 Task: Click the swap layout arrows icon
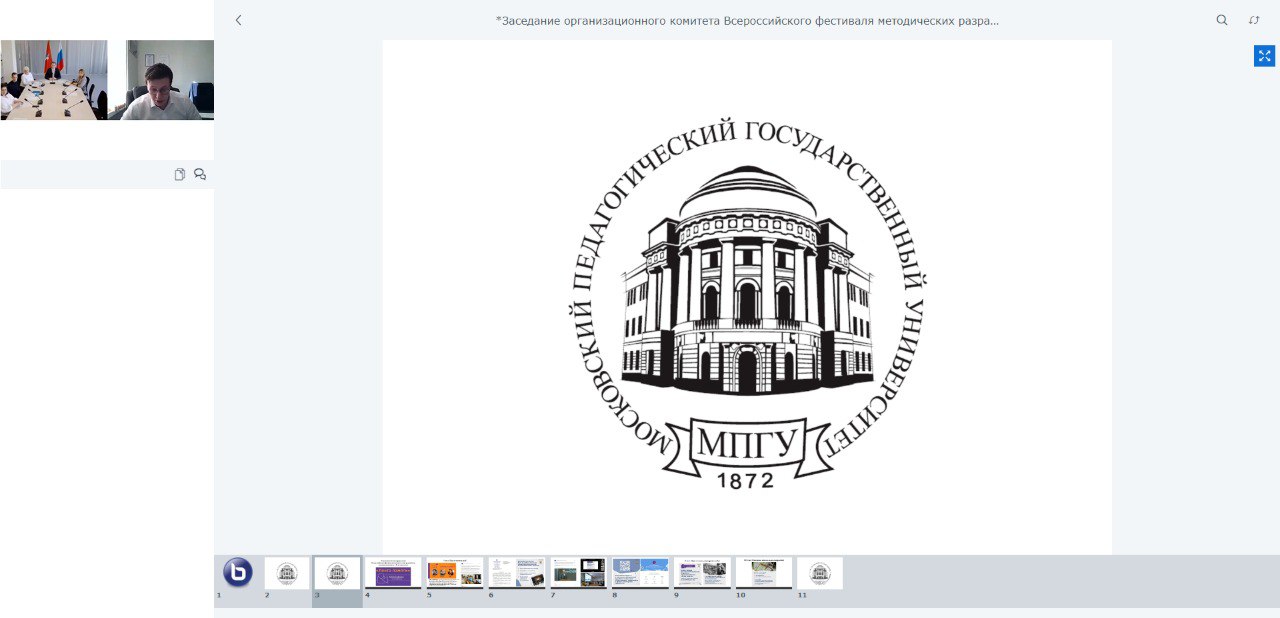(1254, 20)
